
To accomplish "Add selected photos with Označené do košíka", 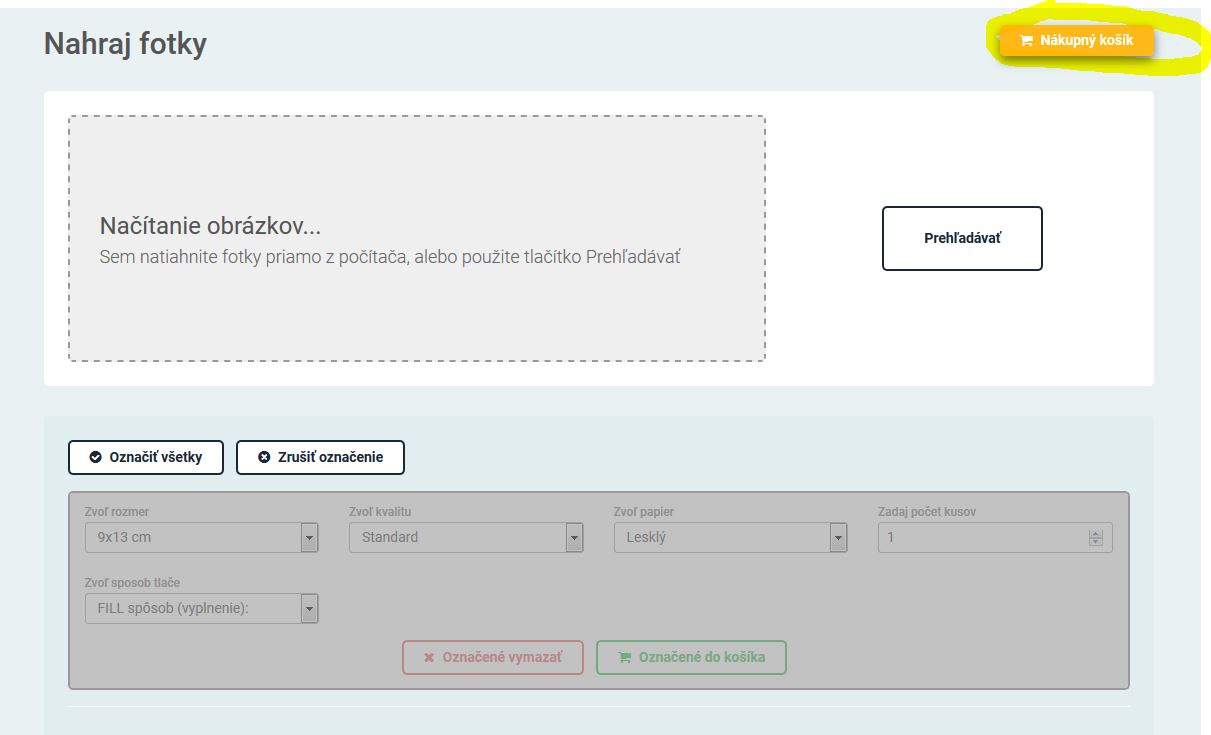I will pos(691,657).
